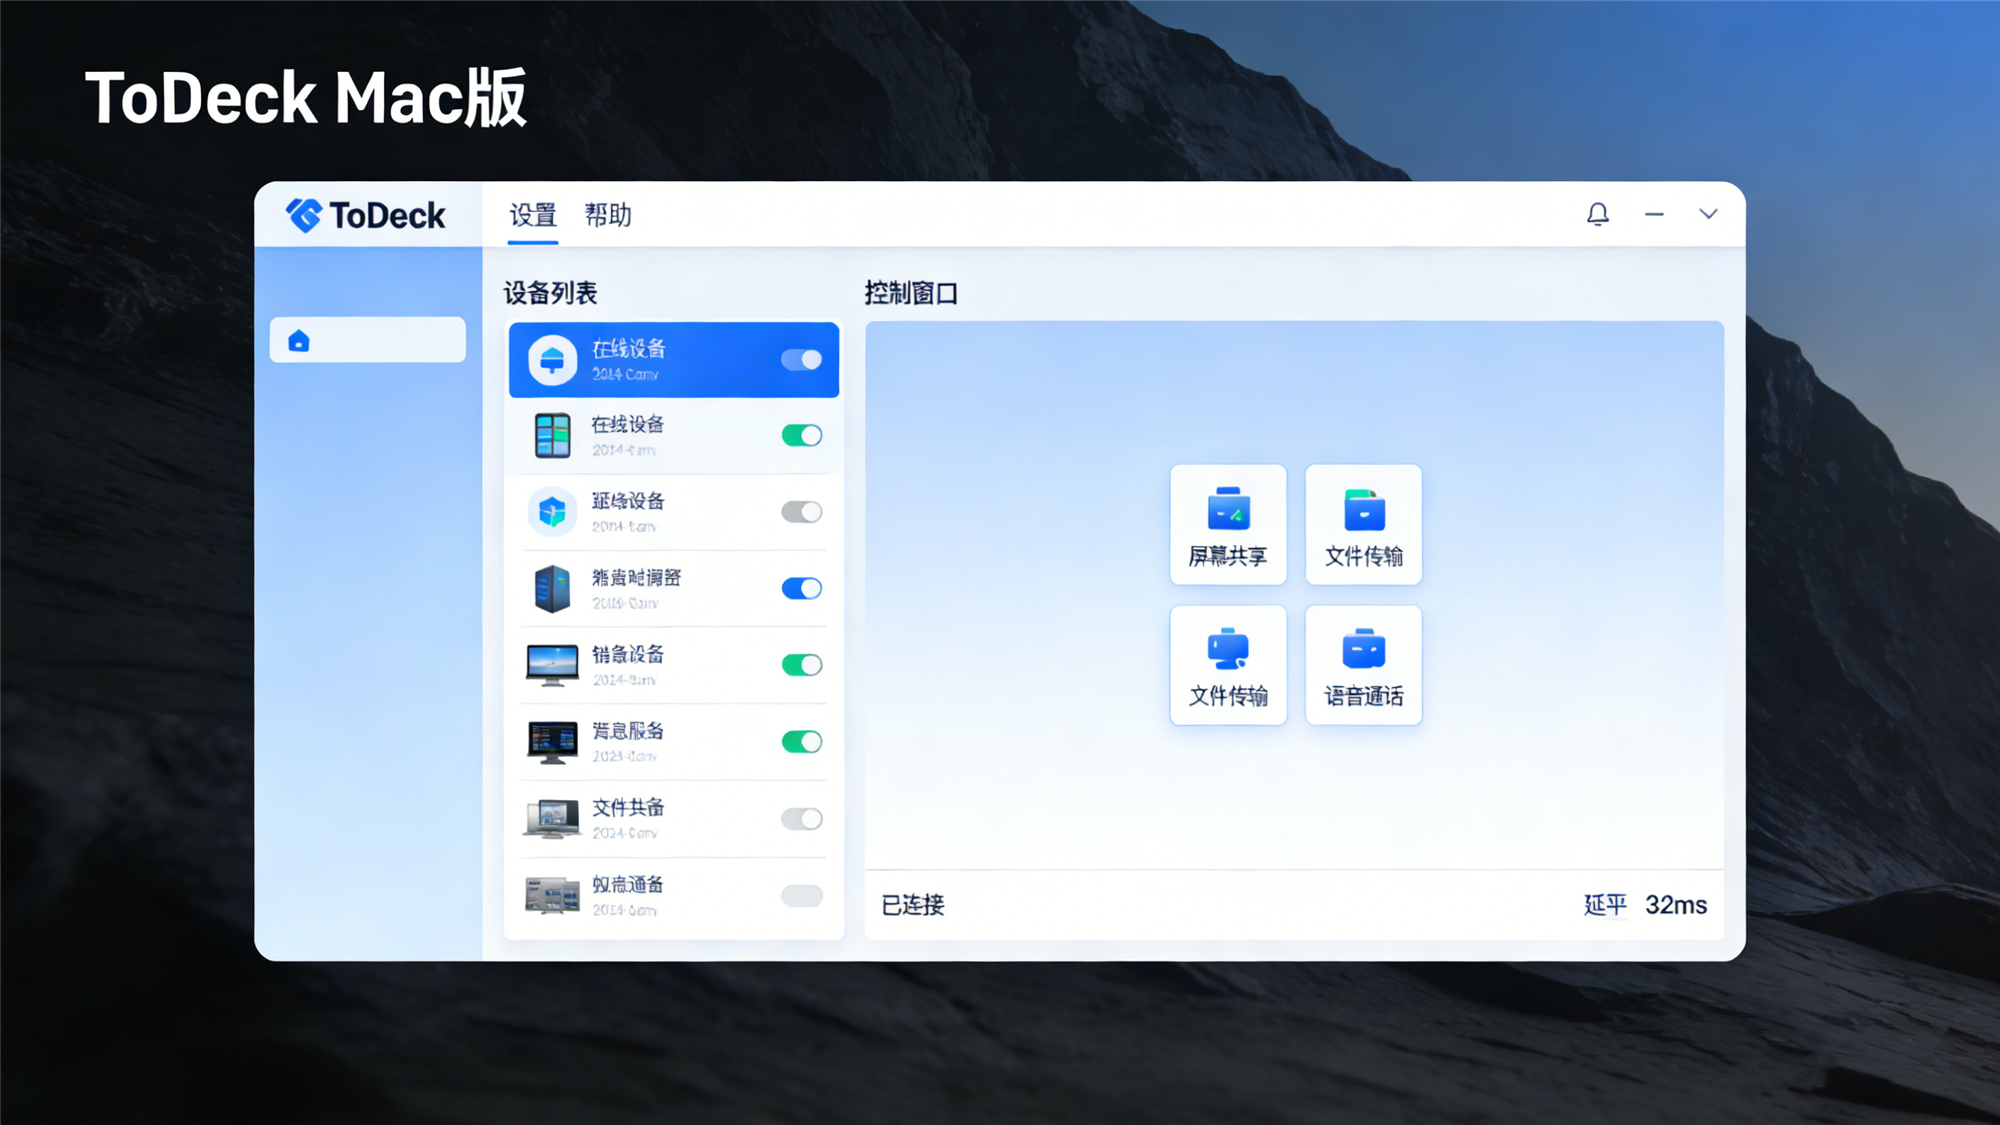Click the home icon in the left sidebar
2000x1125 pixels.
click(x=300, y=339)
